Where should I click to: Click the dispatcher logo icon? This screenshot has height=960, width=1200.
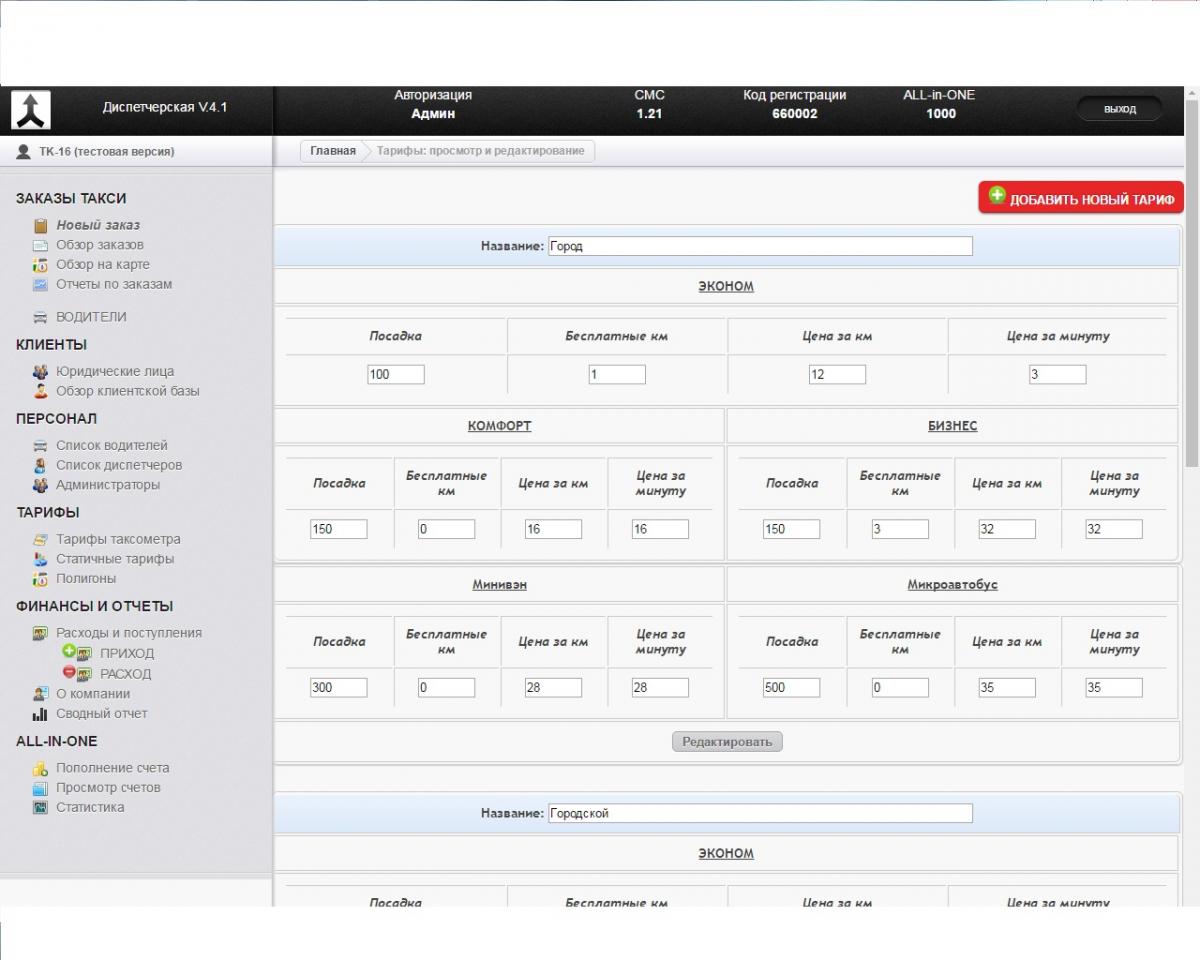(31, 110)
